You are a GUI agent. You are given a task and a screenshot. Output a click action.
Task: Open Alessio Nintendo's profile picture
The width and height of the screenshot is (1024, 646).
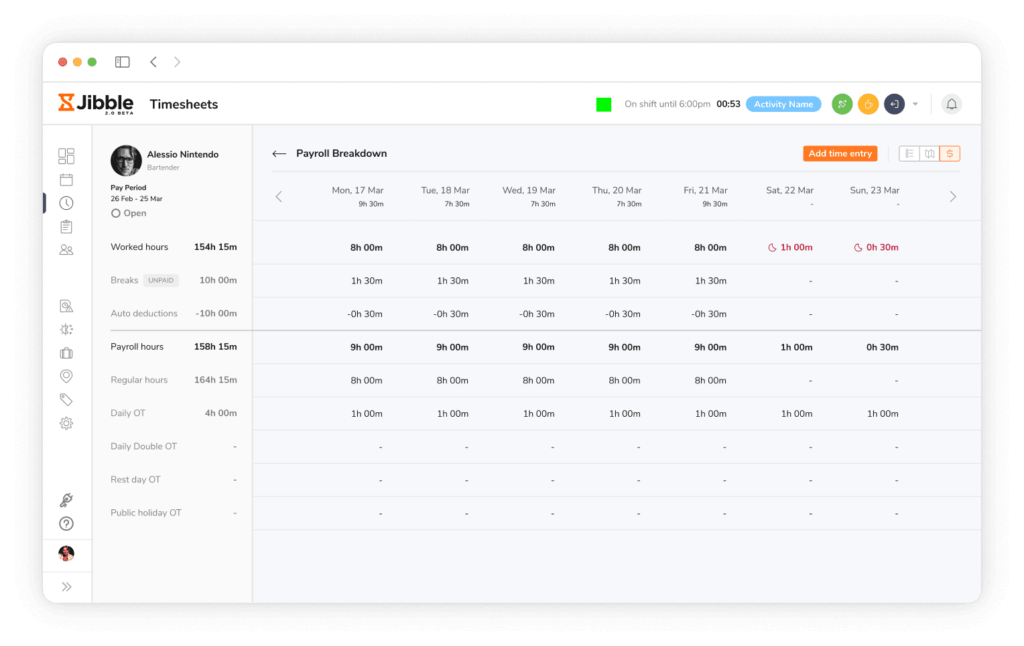pos(124,160)
